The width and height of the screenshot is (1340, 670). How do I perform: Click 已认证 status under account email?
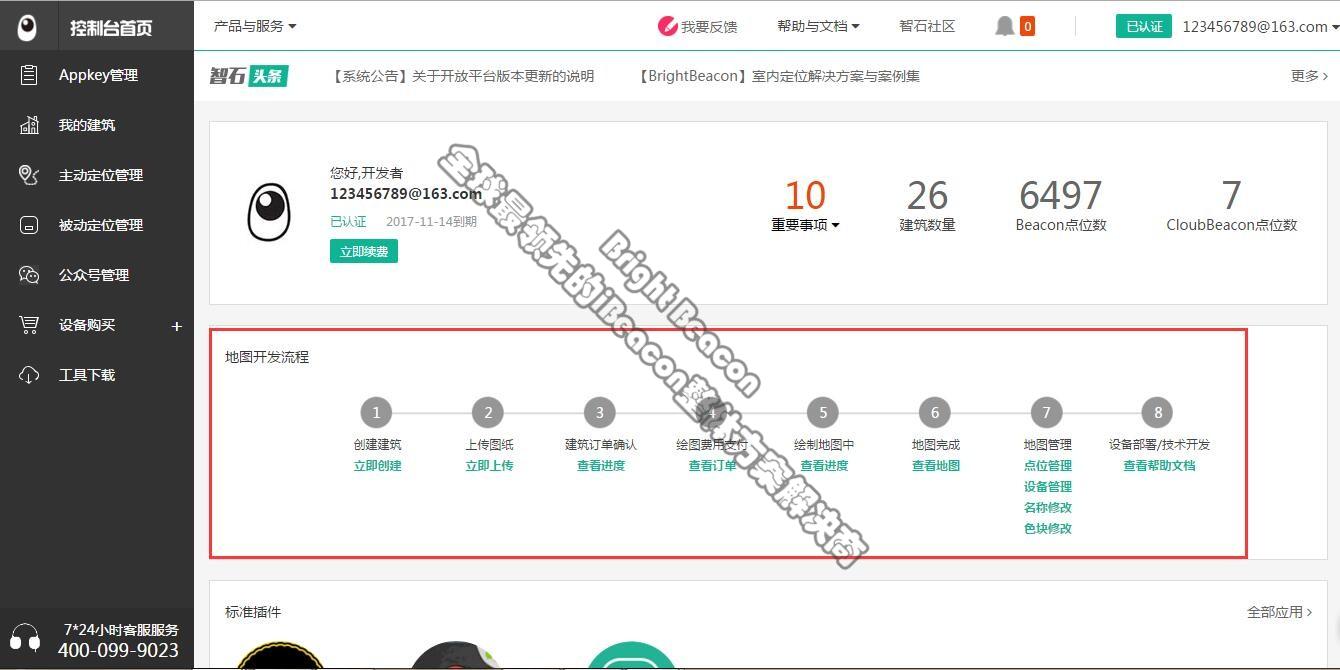click(x=348, y=222)
